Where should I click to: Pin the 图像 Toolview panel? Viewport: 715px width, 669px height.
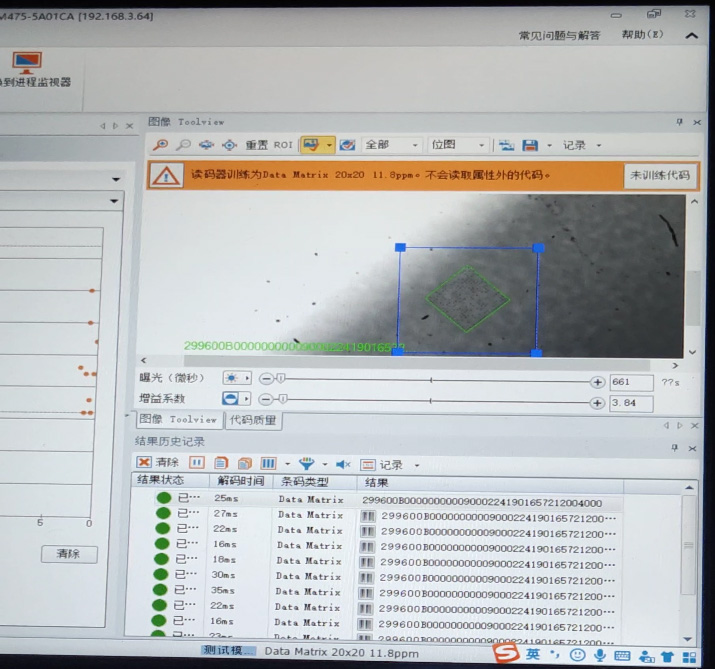click(x=679, y=122)
